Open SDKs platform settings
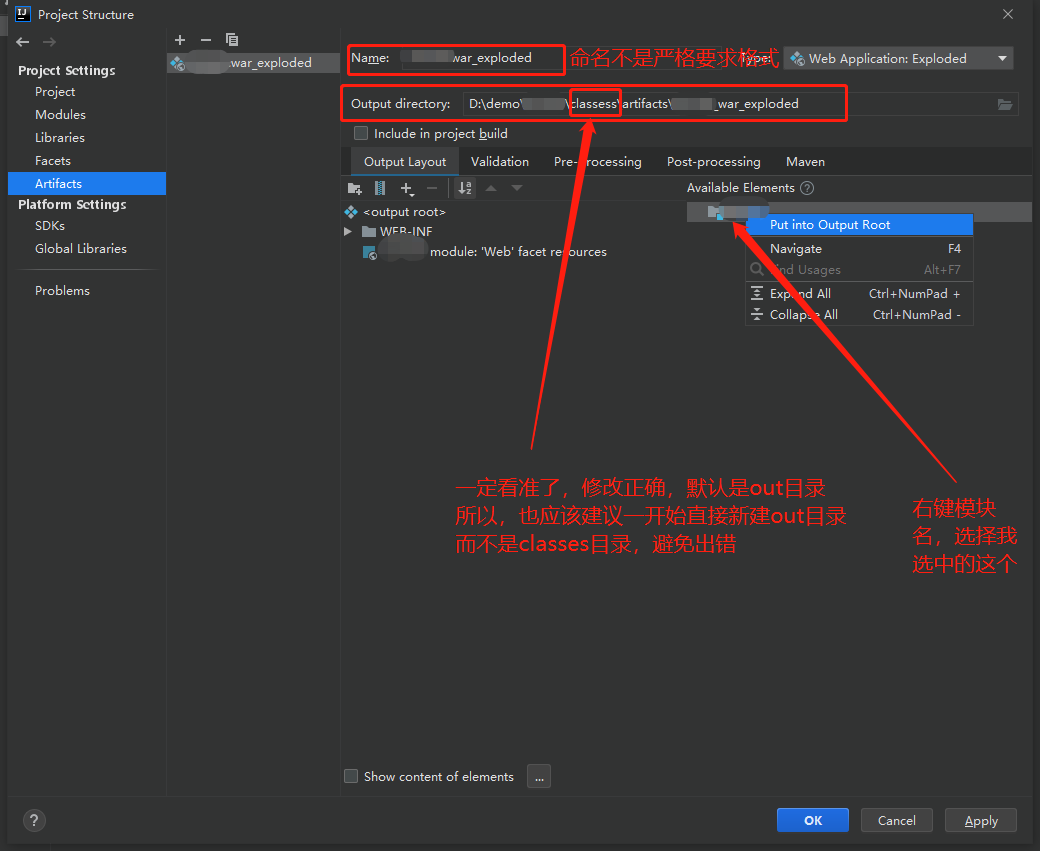The image size is (1040, 851). click(x=50, y=226)
